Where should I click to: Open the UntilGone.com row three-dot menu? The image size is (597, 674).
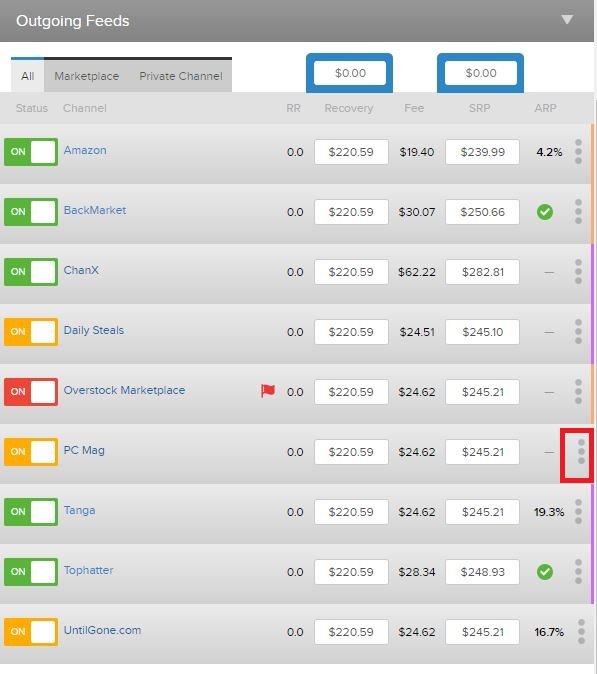(581, 631)
